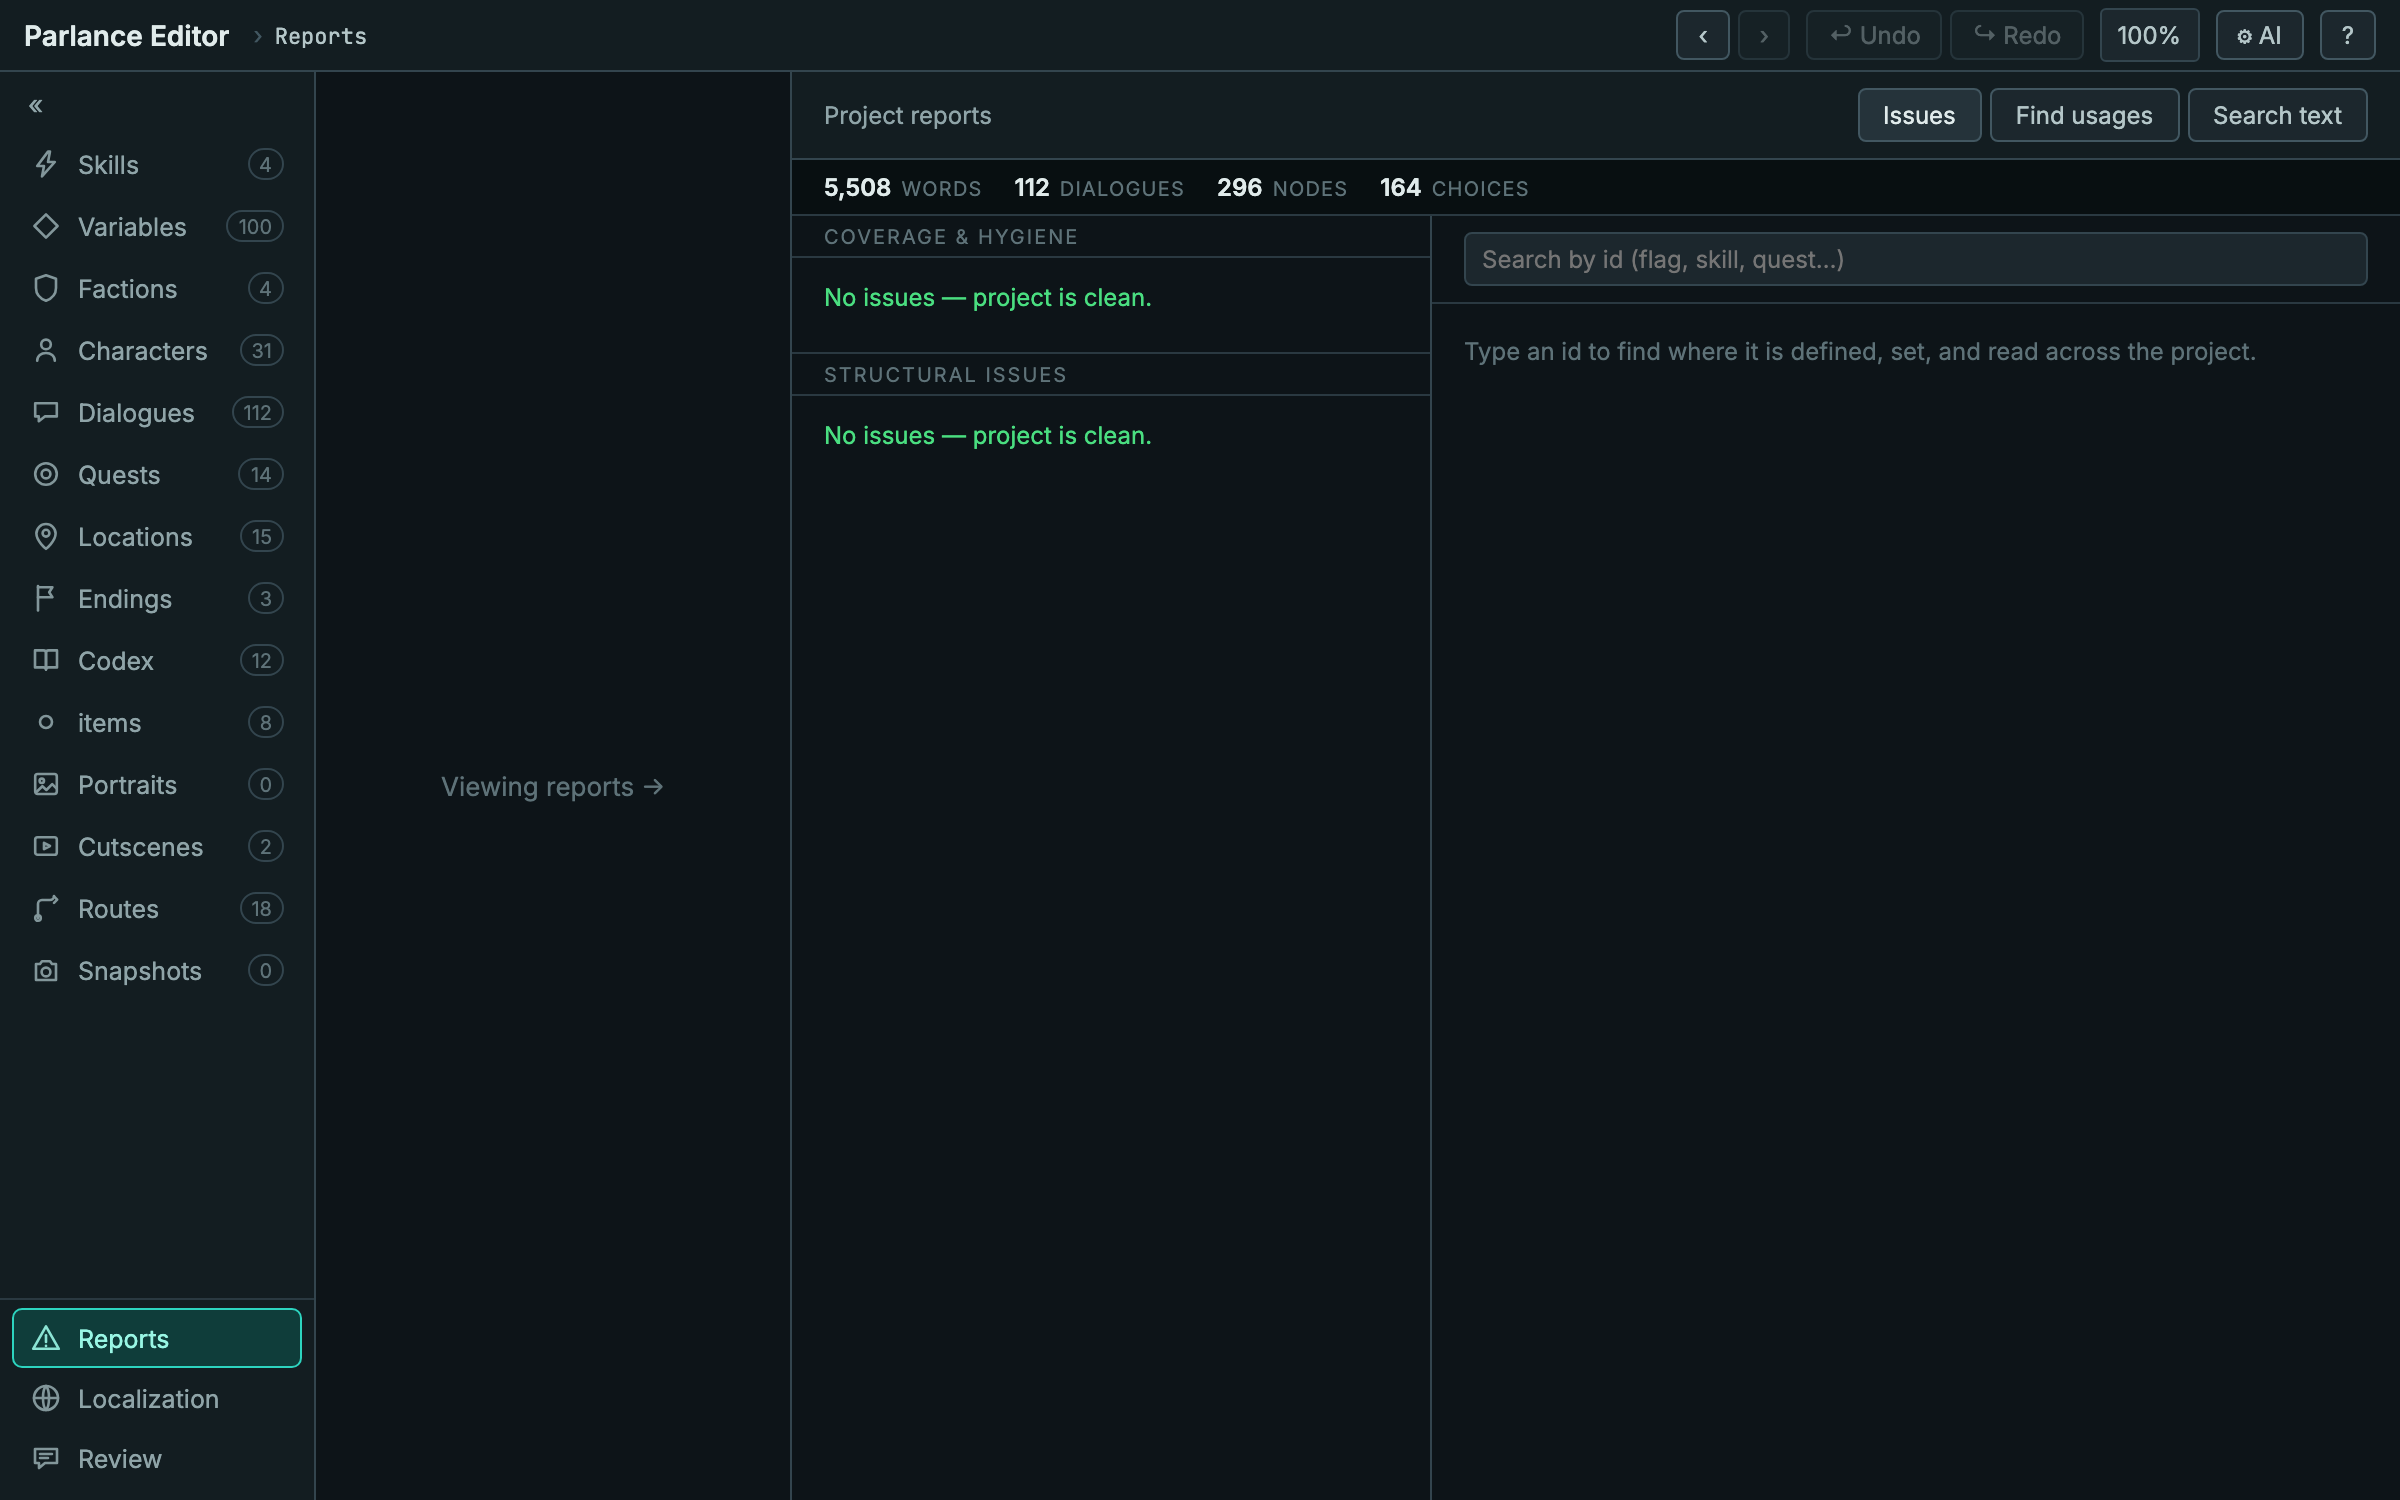Collapse the sidebar with the double-chevron icon
Screen dimensions: 2400x1500
36,106
